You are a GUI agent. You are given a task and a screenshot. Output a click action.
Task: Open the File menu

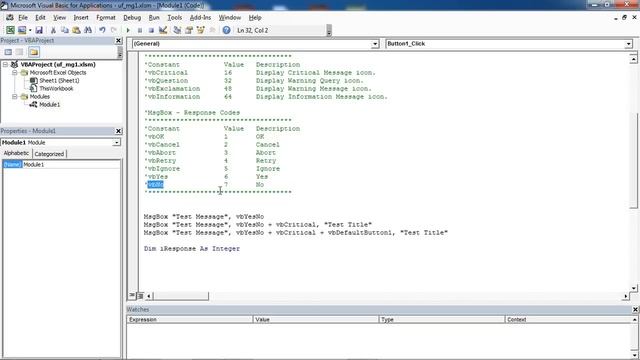coord(23,18)
